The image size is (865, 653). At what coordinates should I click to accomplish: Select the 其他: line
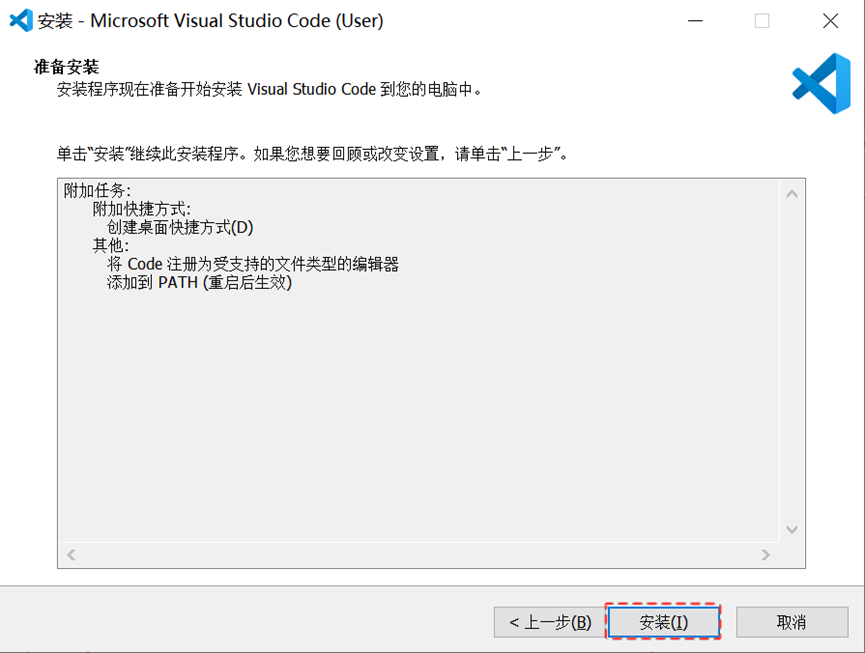coord(110,245)
